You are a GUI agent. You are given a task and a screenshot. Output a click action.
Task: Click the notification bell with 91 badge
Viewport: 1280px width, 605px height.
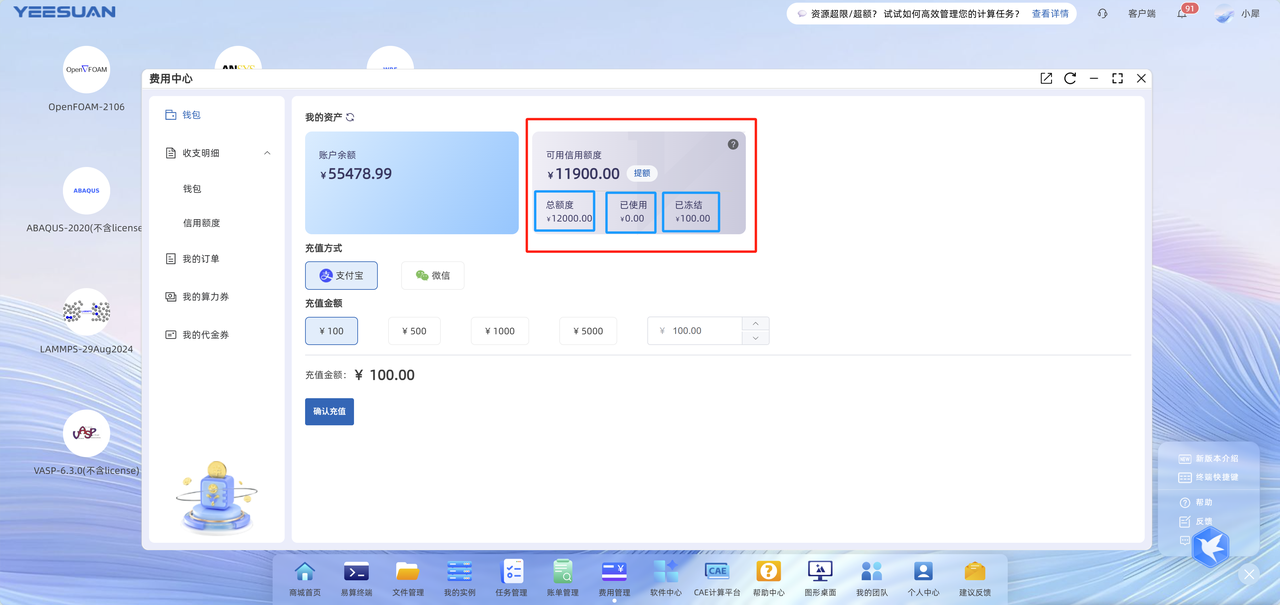click(1182, 13)
